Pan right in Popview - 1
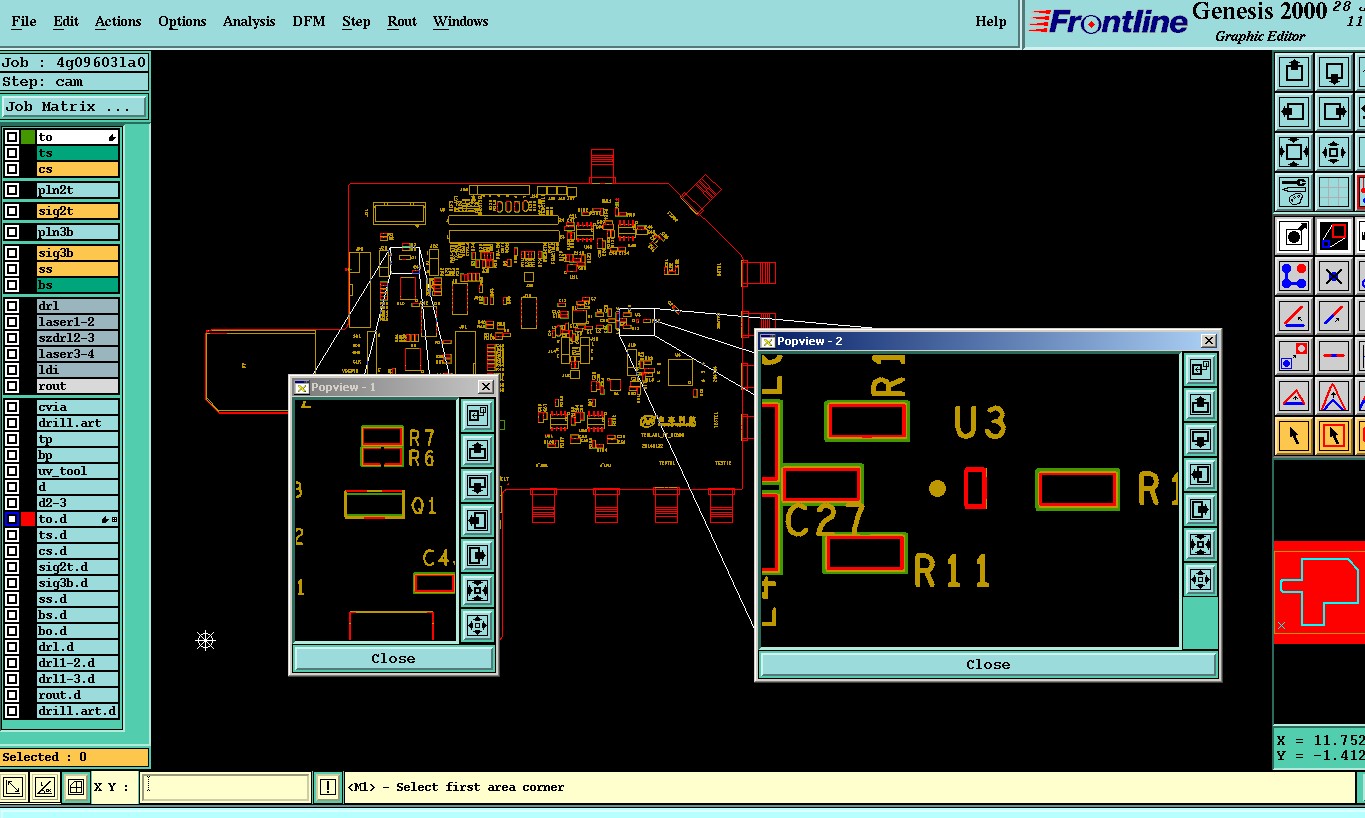The width and height of the screenshot is (1365, 818). [477, 554]
